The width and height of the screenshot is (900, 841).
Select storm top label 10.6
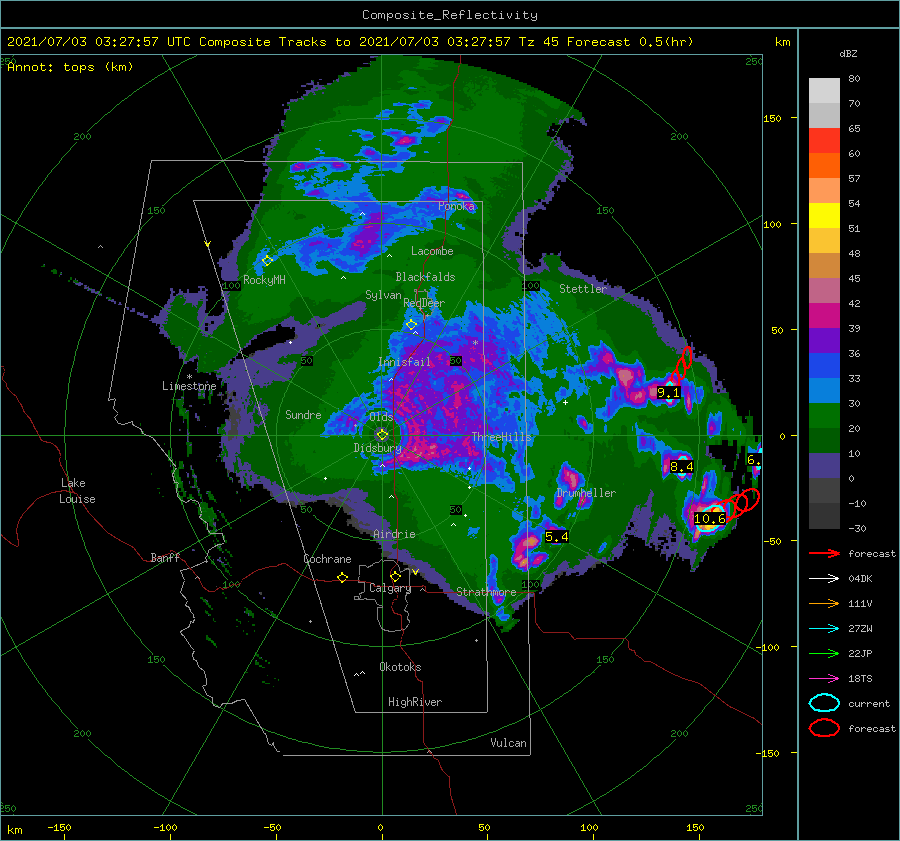[x=709, y=519]
